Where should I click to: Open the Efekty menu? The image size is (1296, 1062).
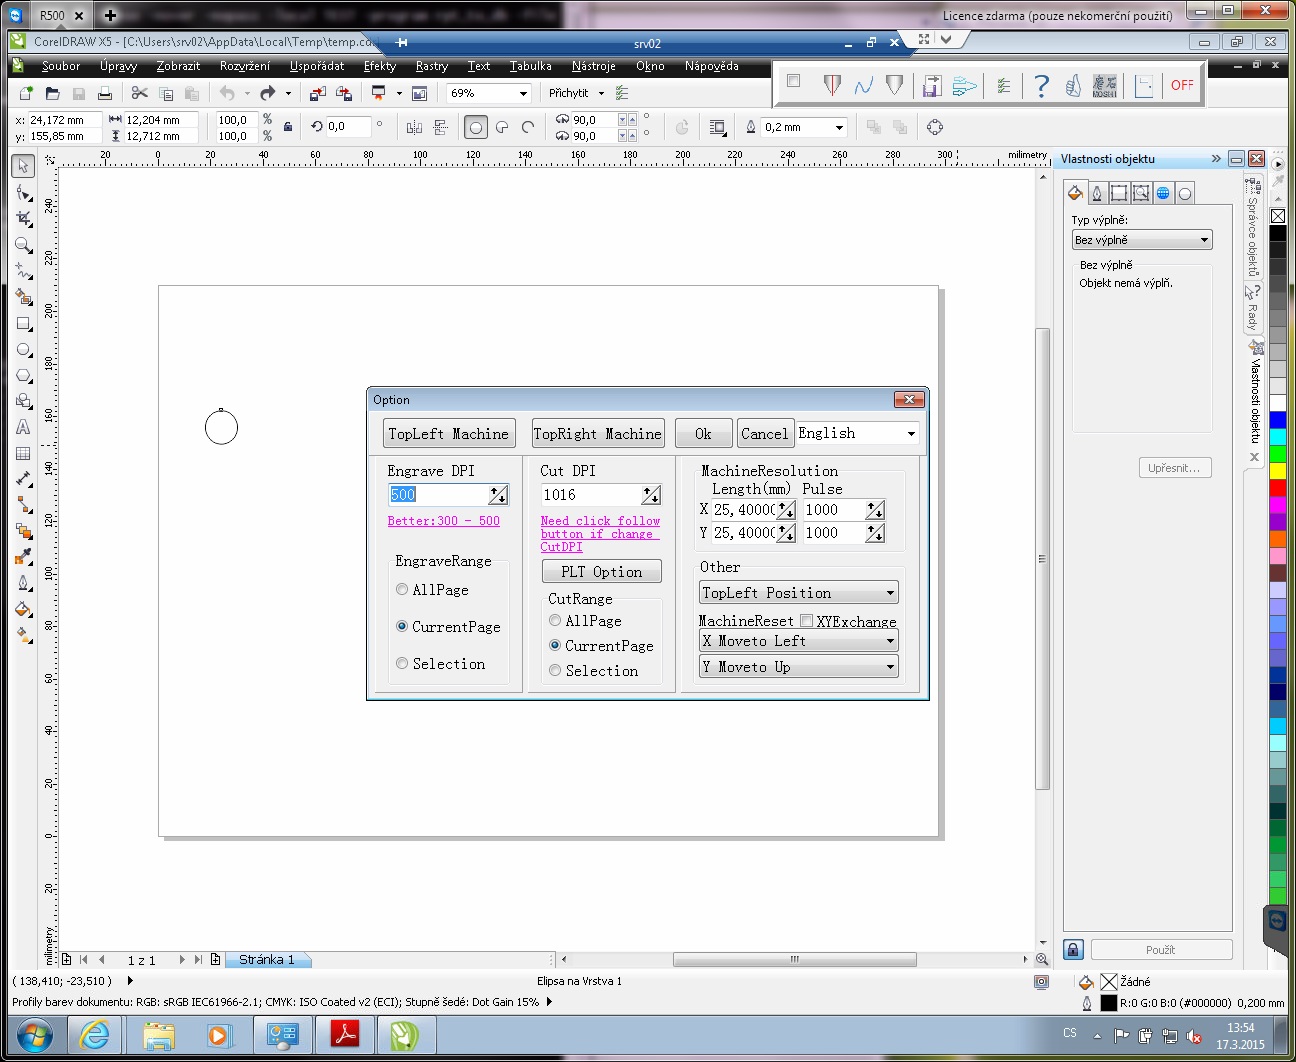click(x=379, y=66)
